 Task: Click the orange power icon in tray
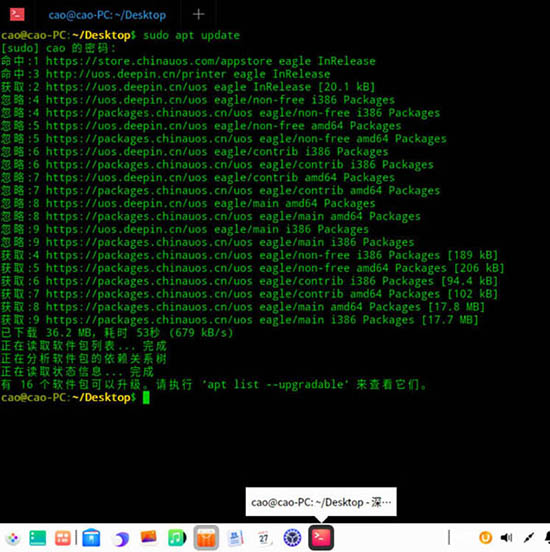point(485,538)
